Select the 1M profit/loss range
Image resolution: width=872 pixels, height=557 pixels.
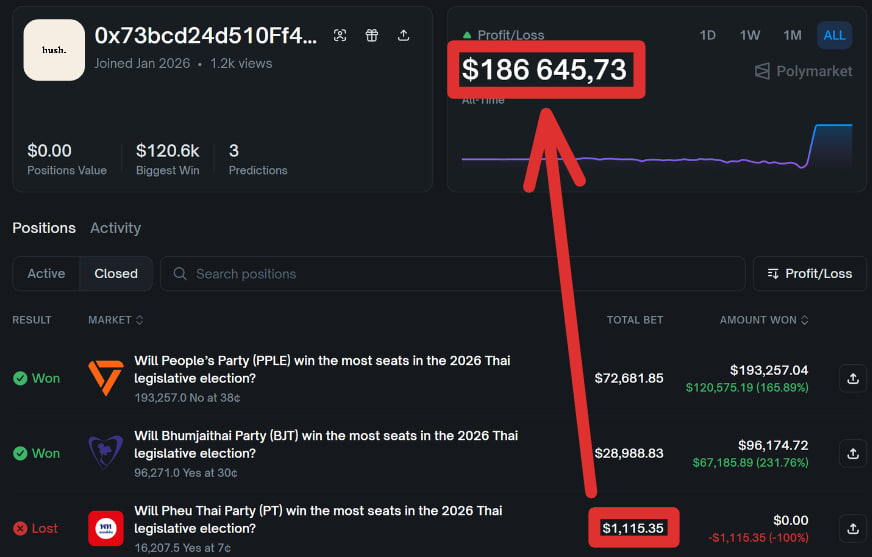[792, 36]
